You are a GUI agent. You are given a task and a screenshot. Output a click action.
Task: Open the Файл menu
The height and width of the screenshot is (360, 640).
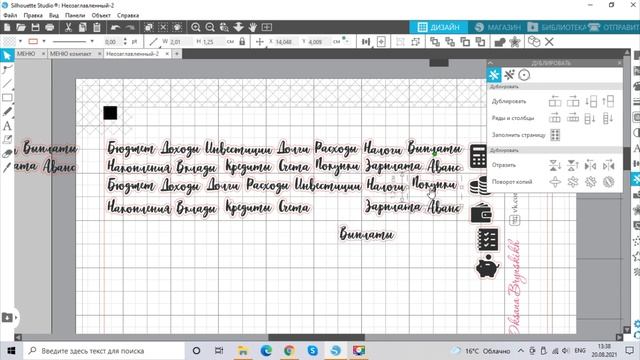pos(10,16)
